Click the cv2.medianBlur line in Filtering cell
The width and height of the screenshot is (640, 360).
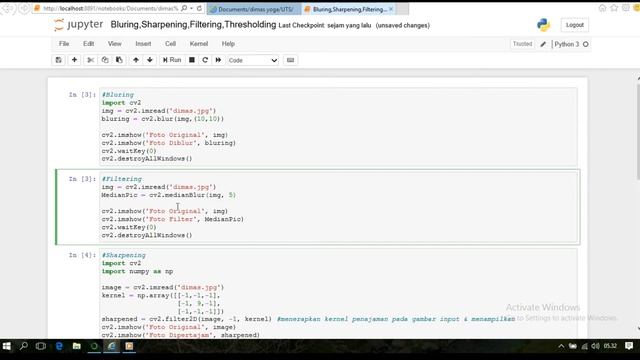[x=169, y=195]
